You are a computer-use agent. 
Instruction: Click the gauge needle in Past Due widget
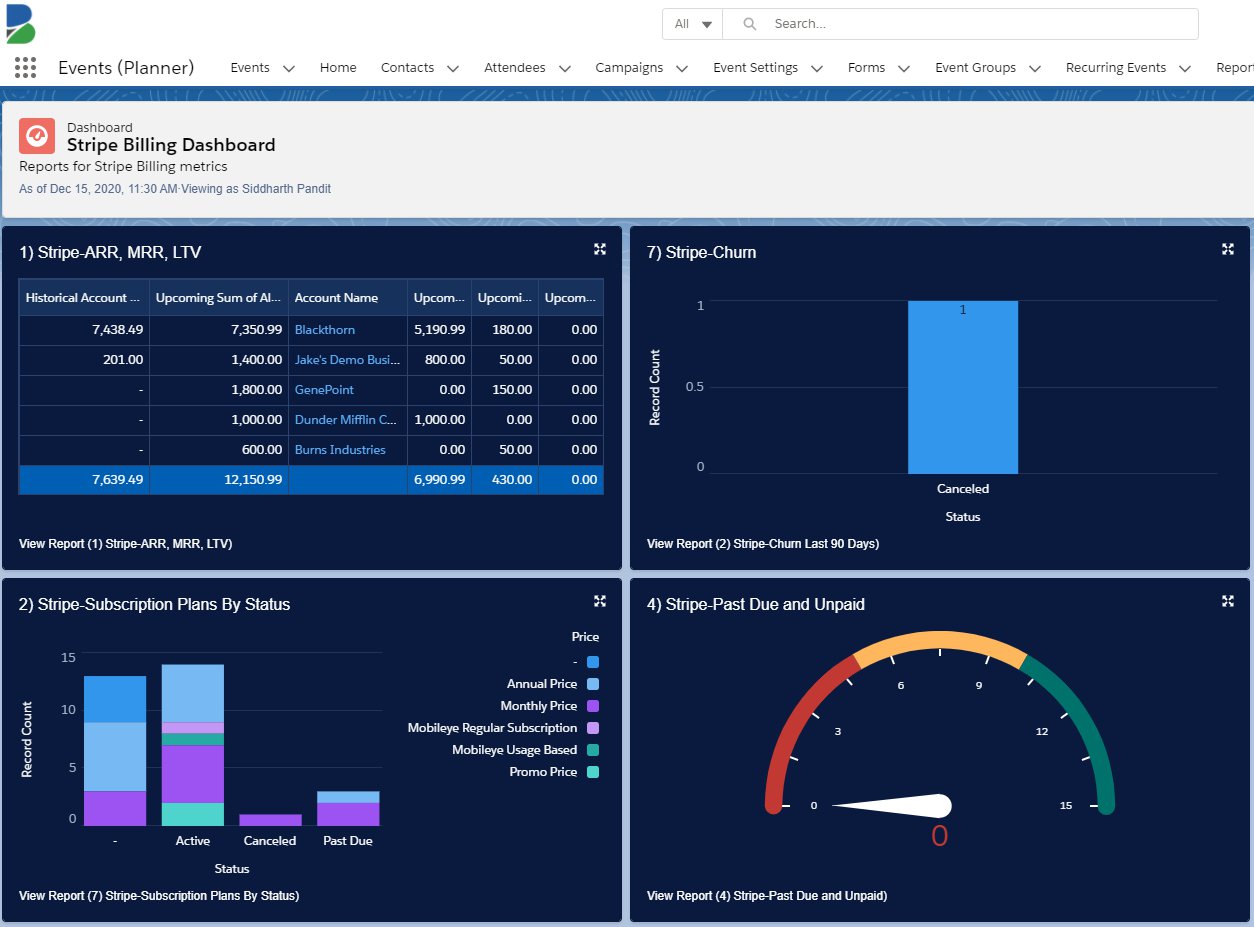click(x=891, y=805)
